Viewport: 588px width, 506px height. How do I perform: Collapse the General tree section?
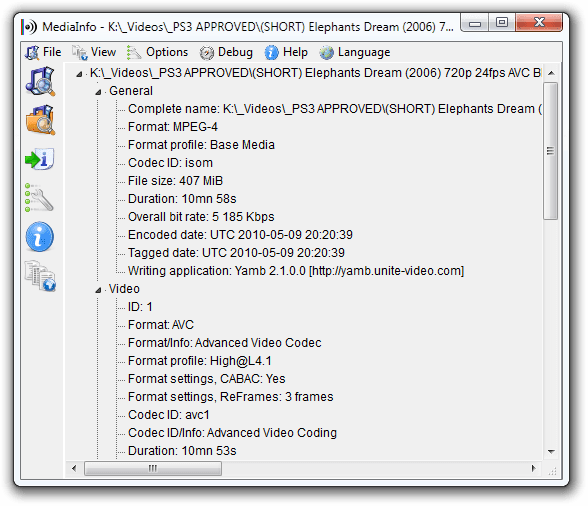(98, 92)
